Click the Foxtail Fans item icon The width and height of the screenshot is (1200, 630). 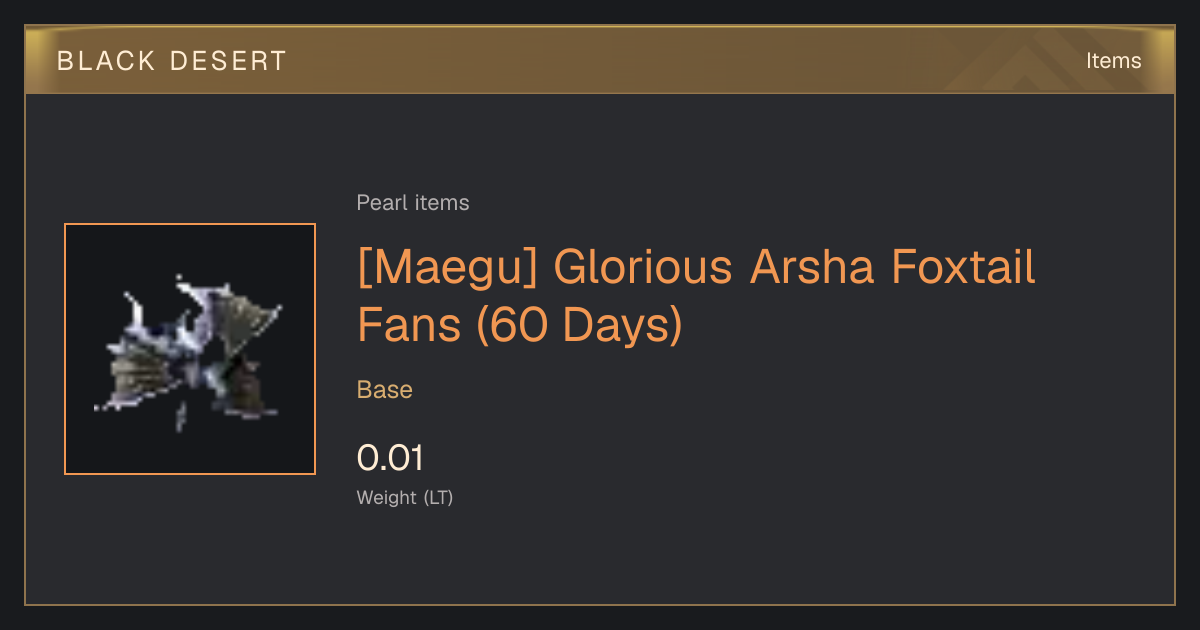tap(190, 349)
